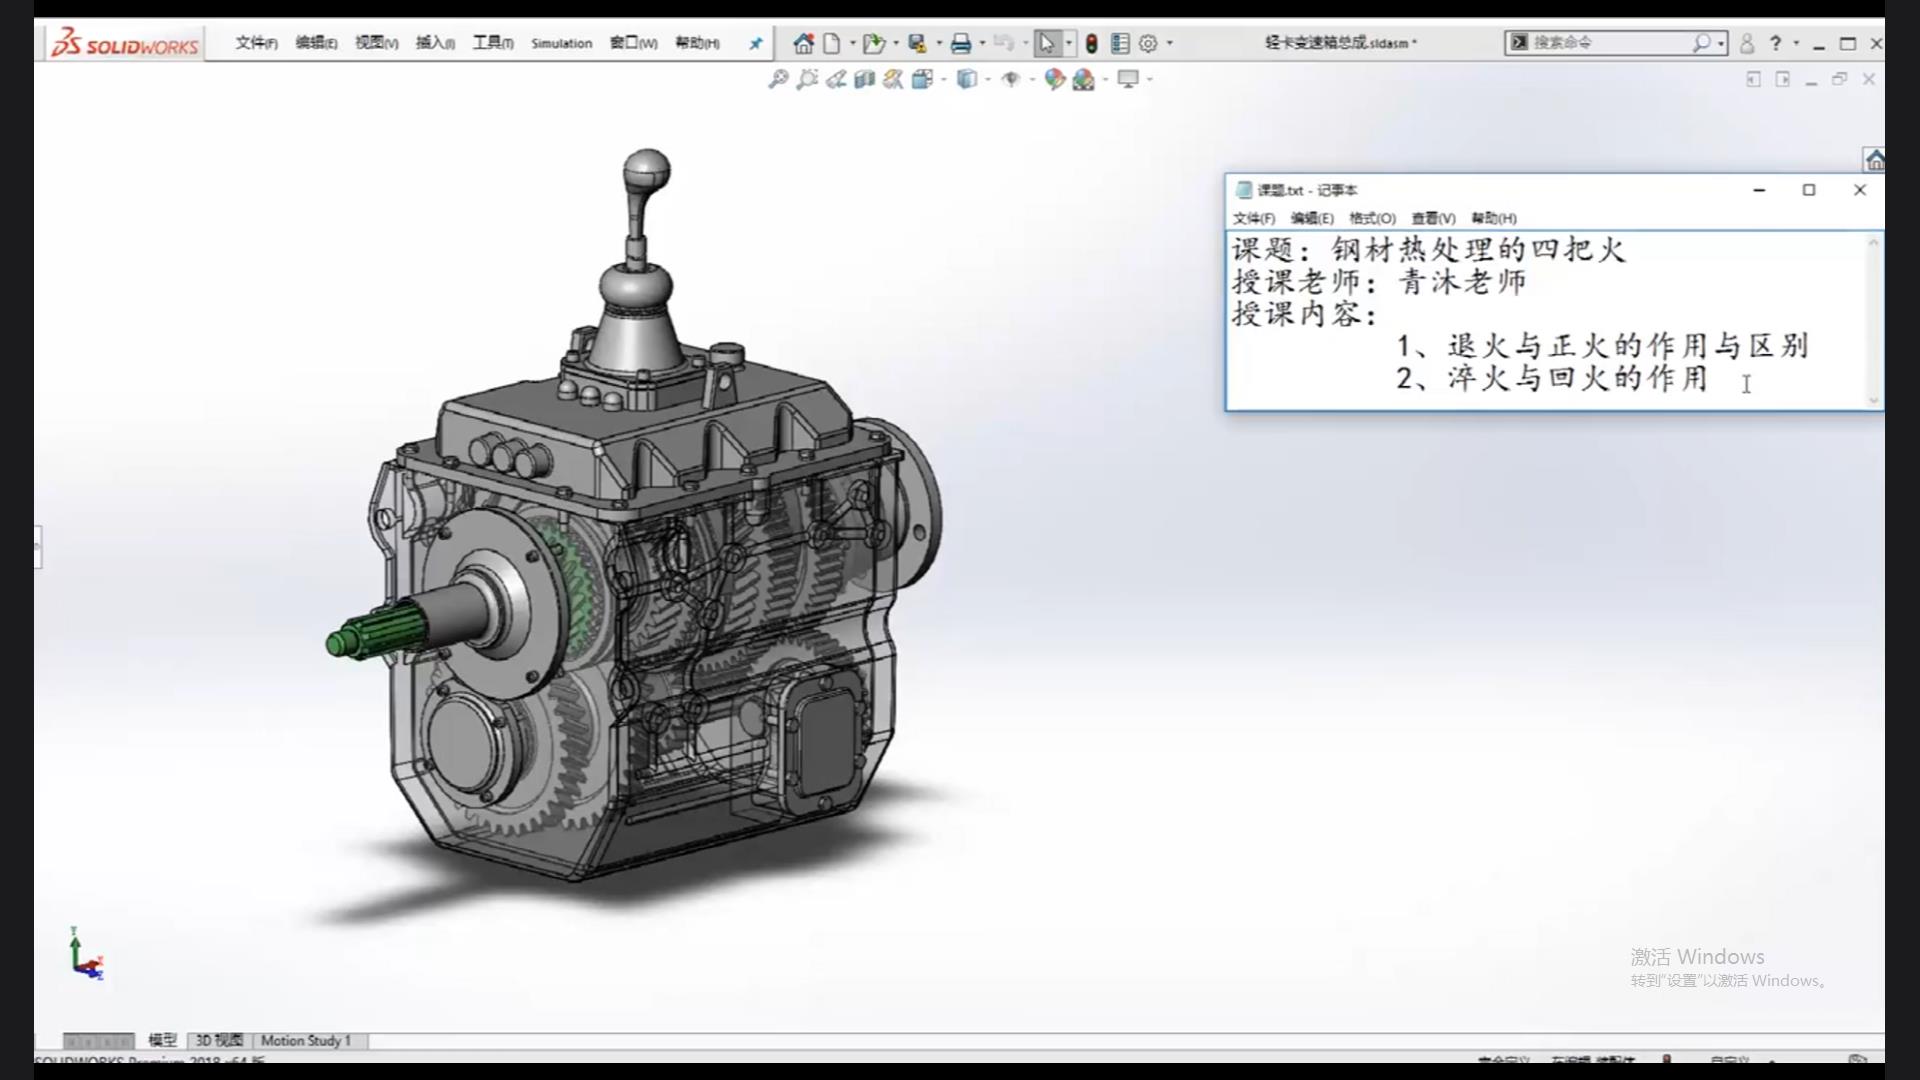Image resolution: width=1920 pixels, height=1080 pixels.
Task: Open an existing file
Action: (873, 43)
